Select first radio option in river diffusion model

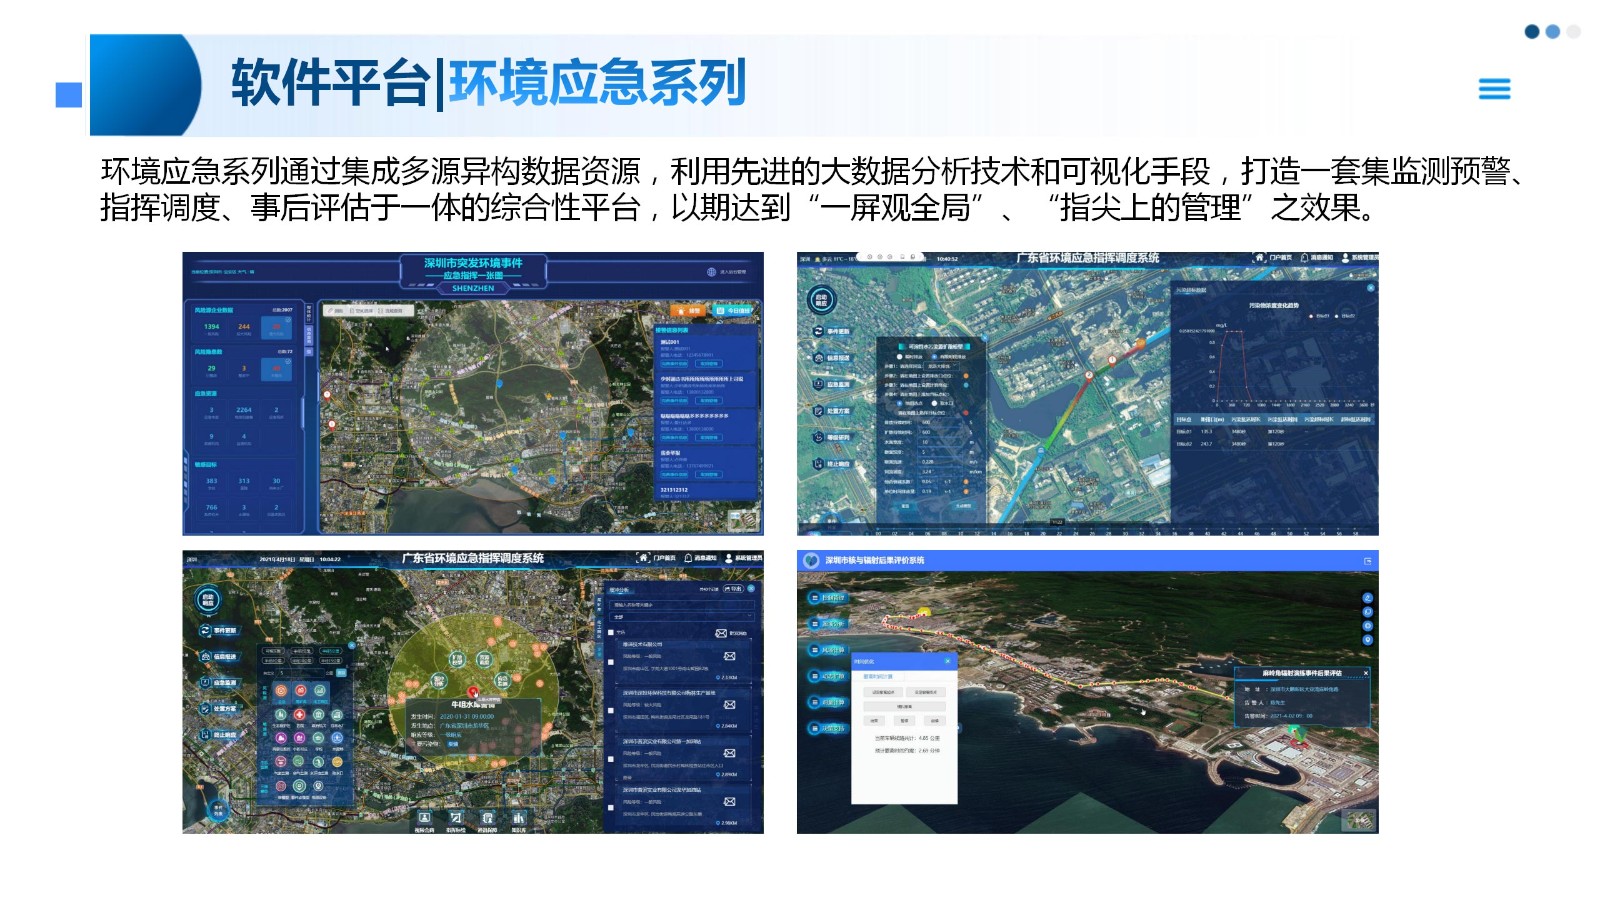pyautogui.click(x=901, y=356)
